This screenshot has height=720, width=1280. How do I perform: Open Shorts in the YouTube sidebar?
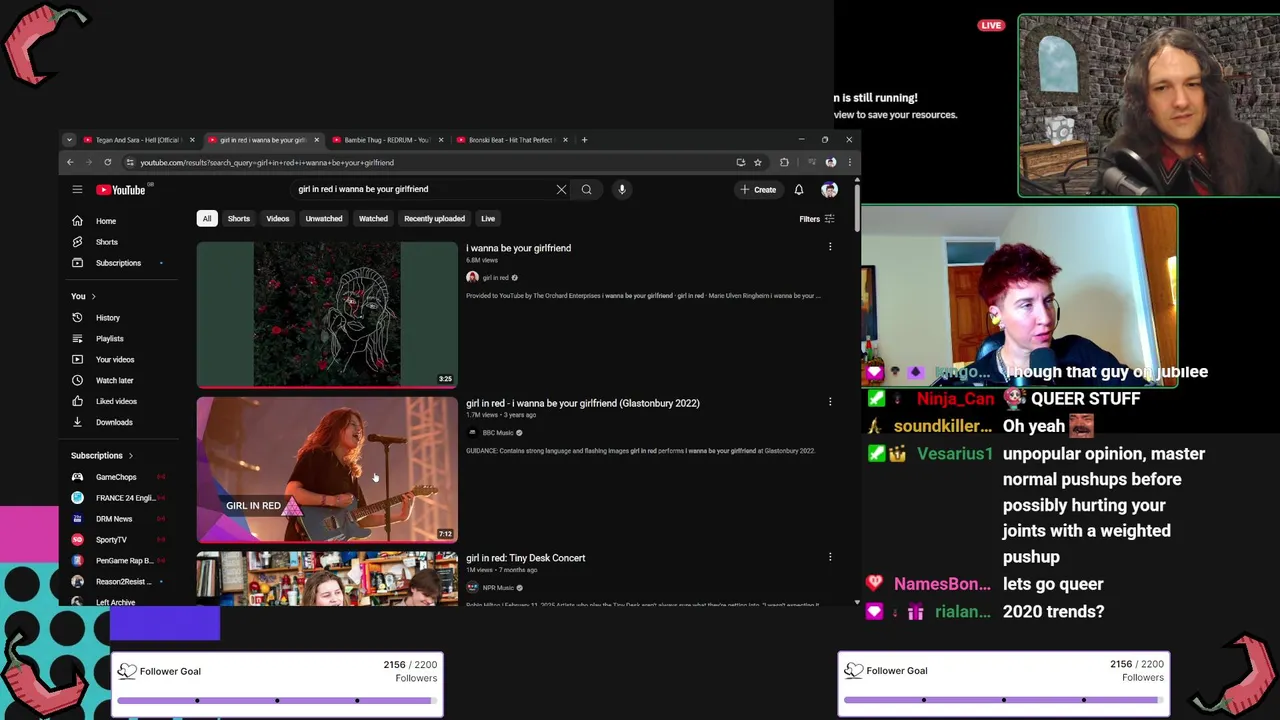[x=106, y=242]
